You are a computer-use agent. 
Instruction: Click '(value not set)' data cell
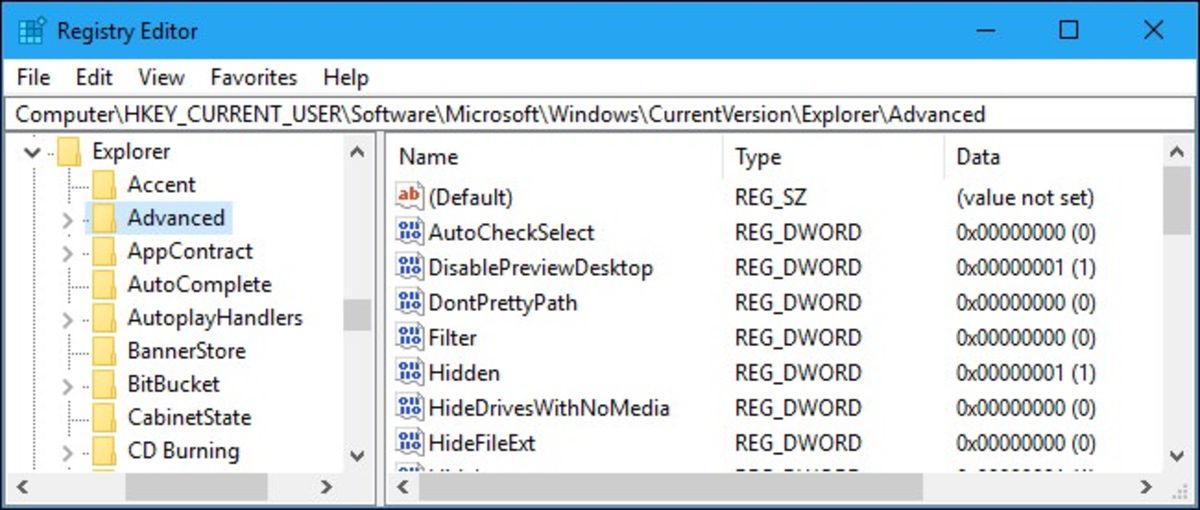pyautogui.click(x=1025, y=197)
